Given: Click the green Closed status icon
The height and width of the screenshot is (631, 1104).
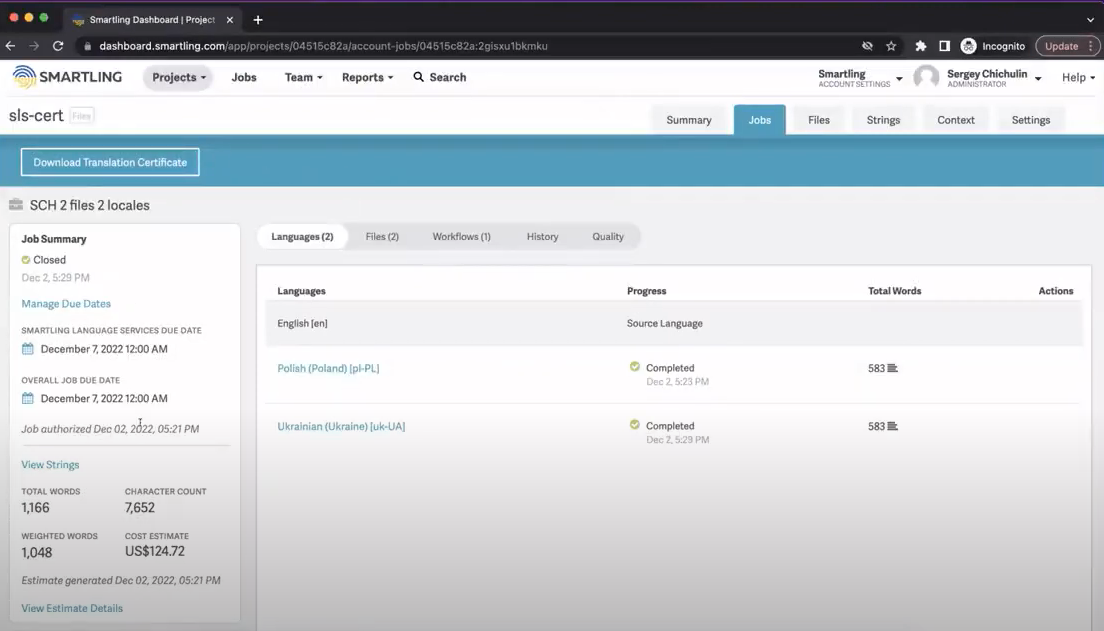Looking at the screenshot, I should coord(26,260).
